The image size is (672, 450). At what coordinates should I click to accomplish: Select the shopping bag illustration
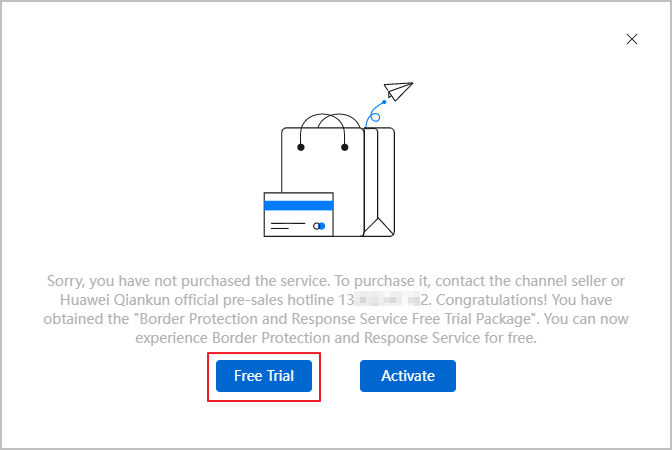click(338, 175)
